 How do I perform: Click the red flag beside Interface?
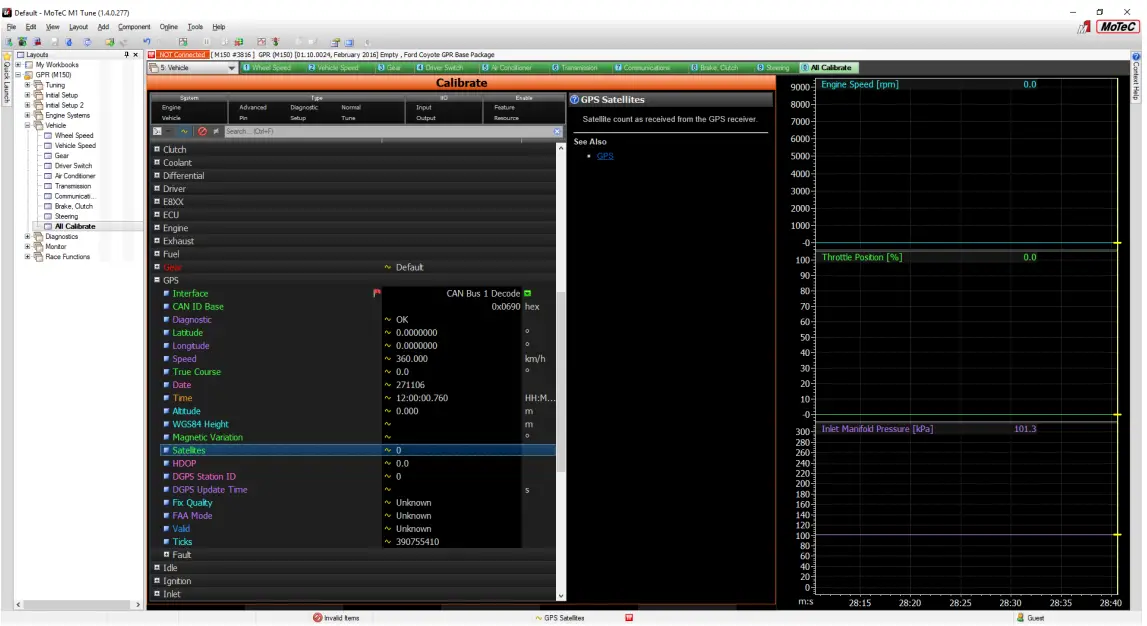(x=377, y=293)
